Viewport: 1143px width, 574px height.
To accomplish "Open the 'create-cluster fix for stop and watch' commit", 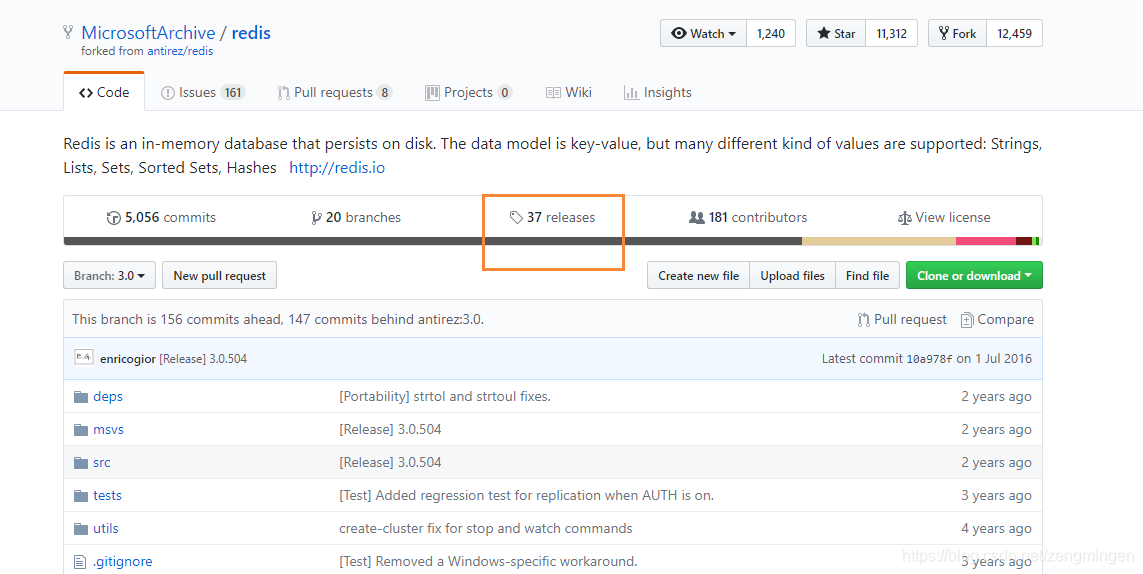I will [485, 529].
